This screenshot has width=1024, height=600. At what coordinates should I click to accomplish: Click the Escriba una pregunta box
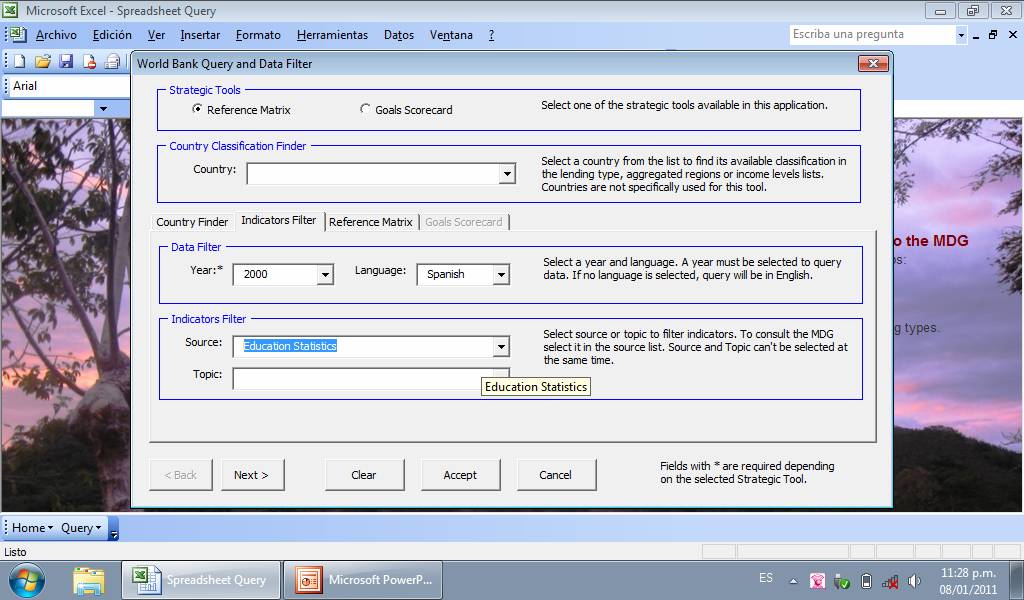click(x=872, y=35)
